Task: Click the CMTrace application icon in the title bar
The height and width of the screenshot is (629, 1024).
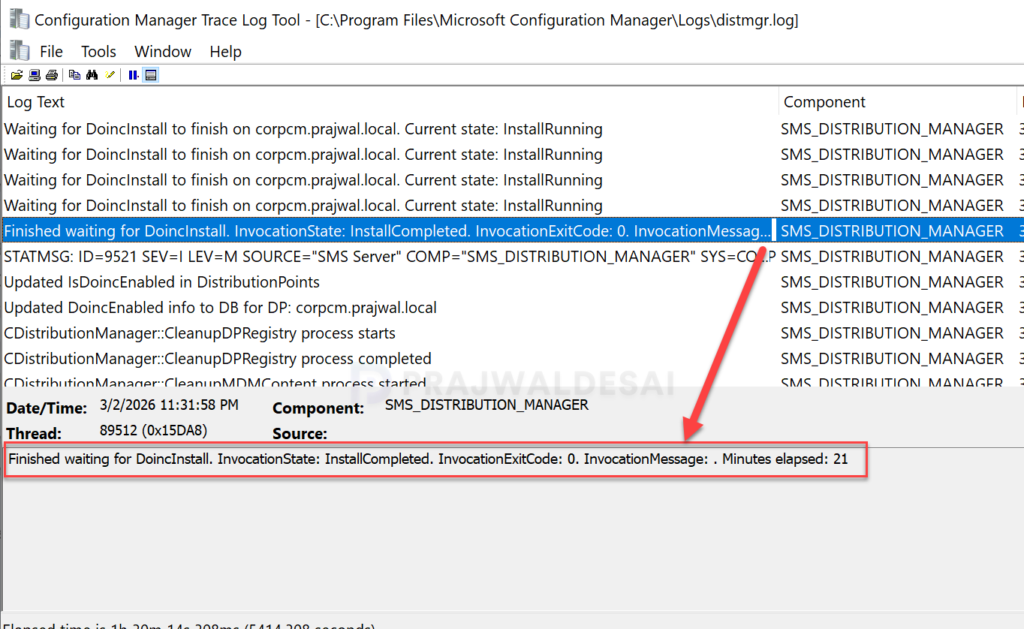Action: (x=19, y=19)
